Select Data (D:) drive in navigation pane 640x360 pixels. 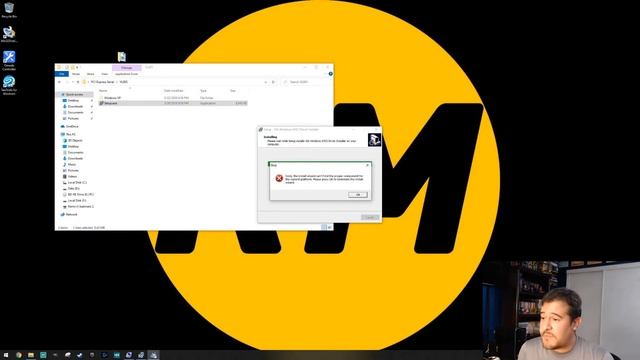tap(73, 189)
